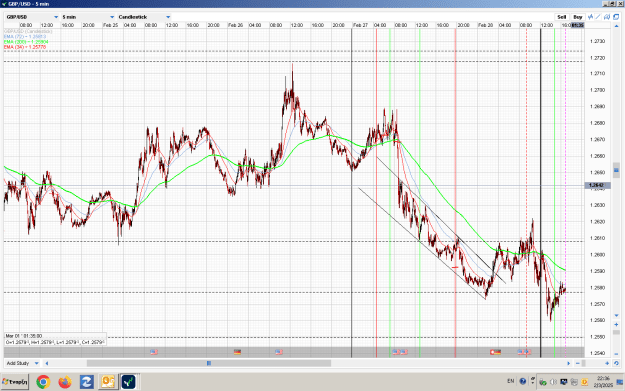
Task: Click the Feb 25 date label on the time axis
Action: click(x=110, y=25)
